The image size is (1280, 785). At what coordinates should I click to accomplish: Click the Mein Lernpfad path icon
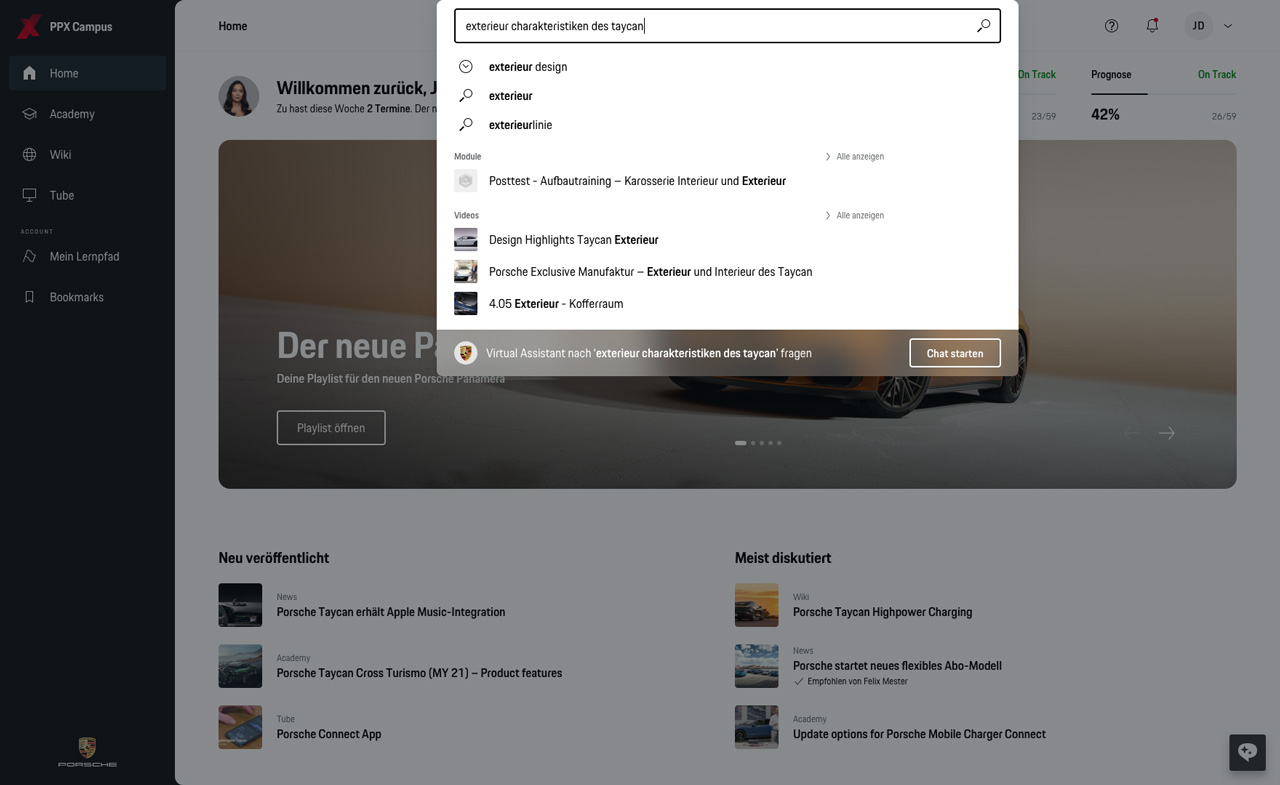pos(30,257)
